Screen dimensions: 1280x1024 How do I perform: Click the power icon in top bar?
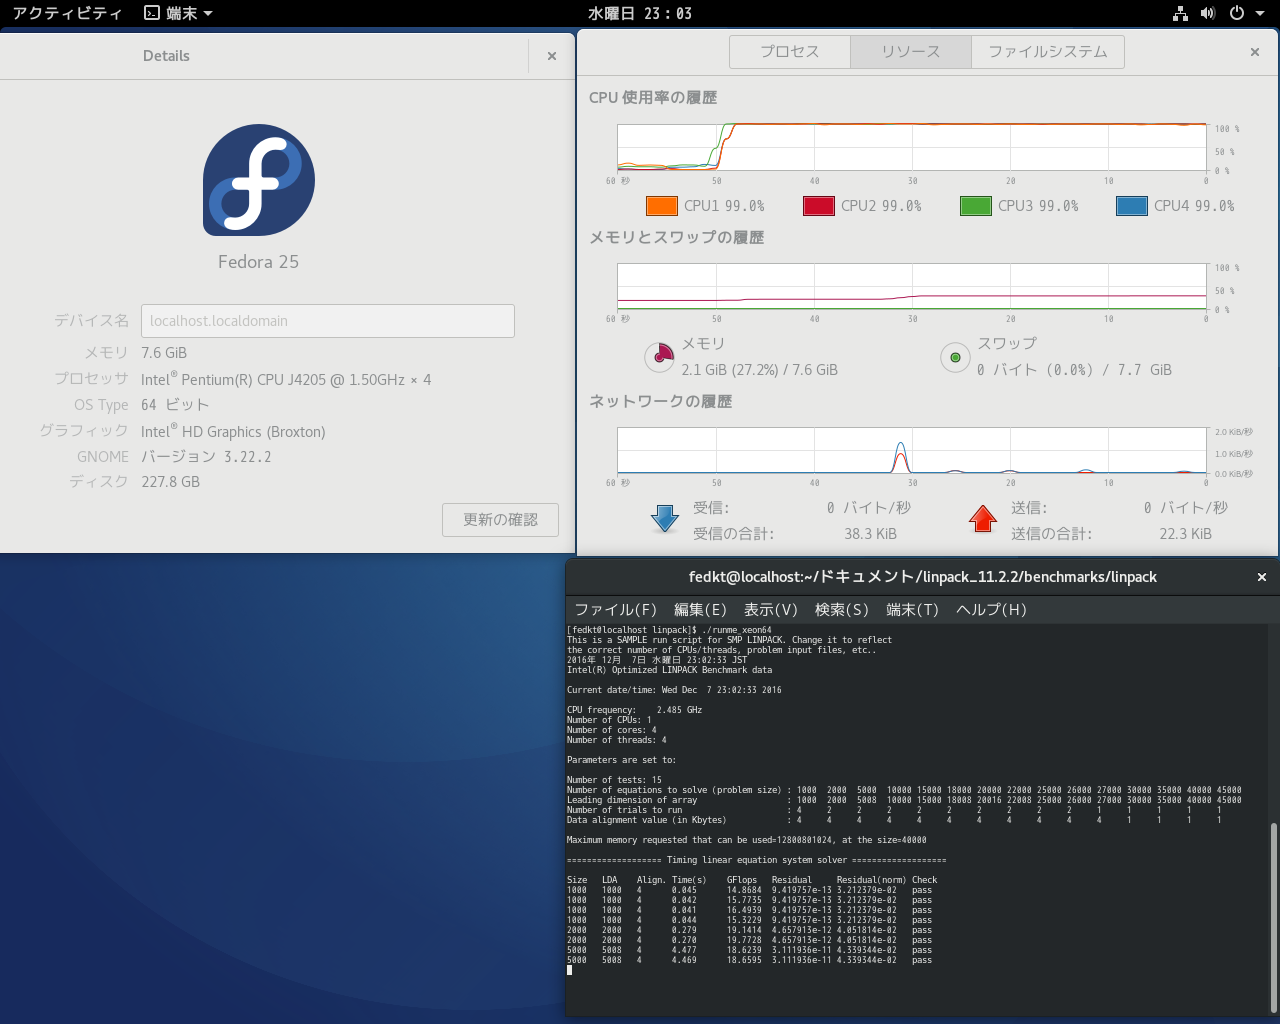click(x=1237, y=13)
